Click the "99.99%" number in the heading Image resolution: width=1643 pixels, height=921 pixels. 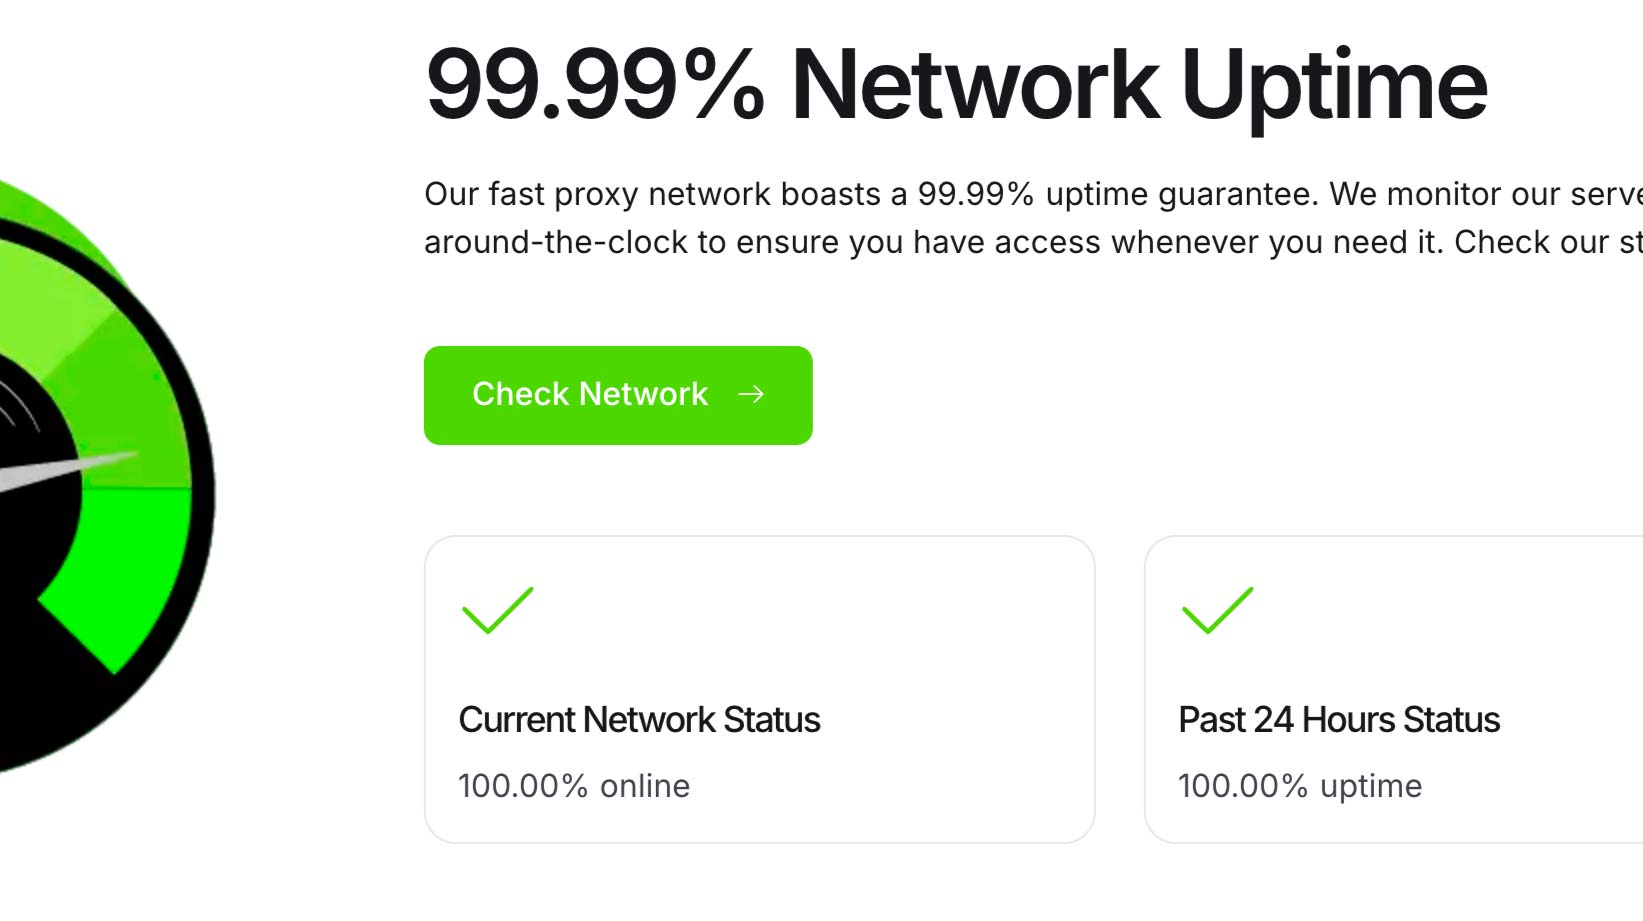[594, 85]
